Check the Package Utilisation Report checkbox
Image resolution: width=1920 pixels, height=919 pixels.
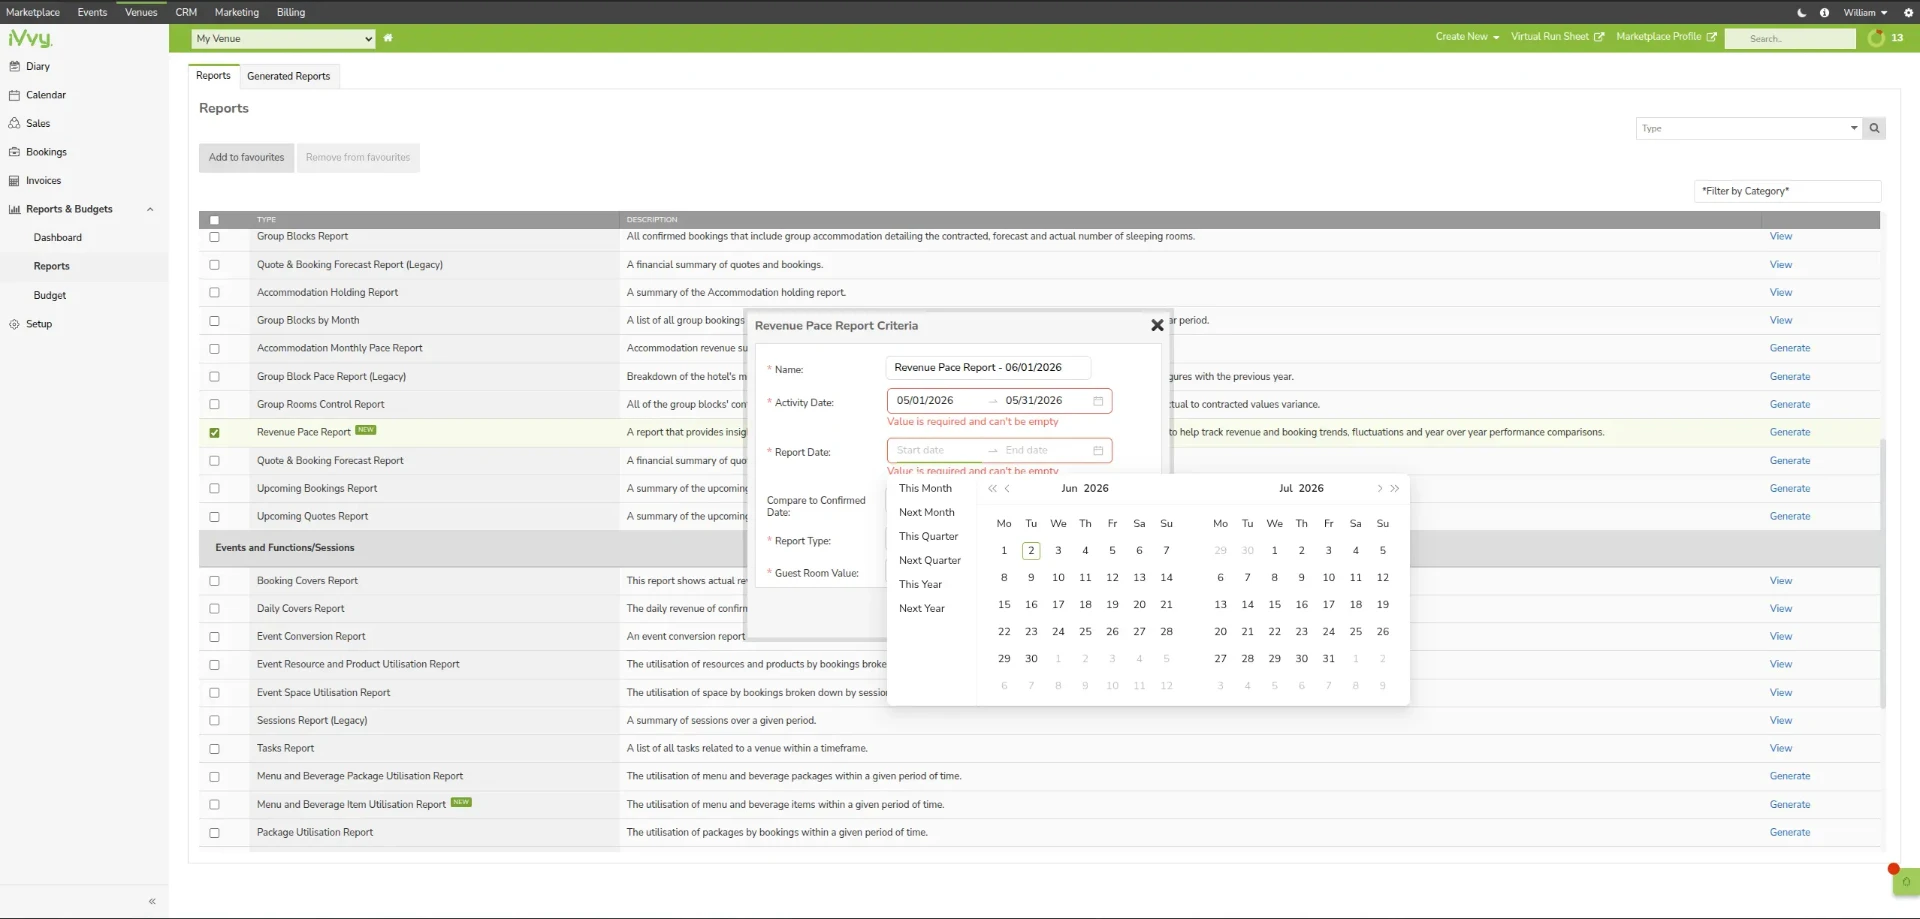(x=214, y=833)
